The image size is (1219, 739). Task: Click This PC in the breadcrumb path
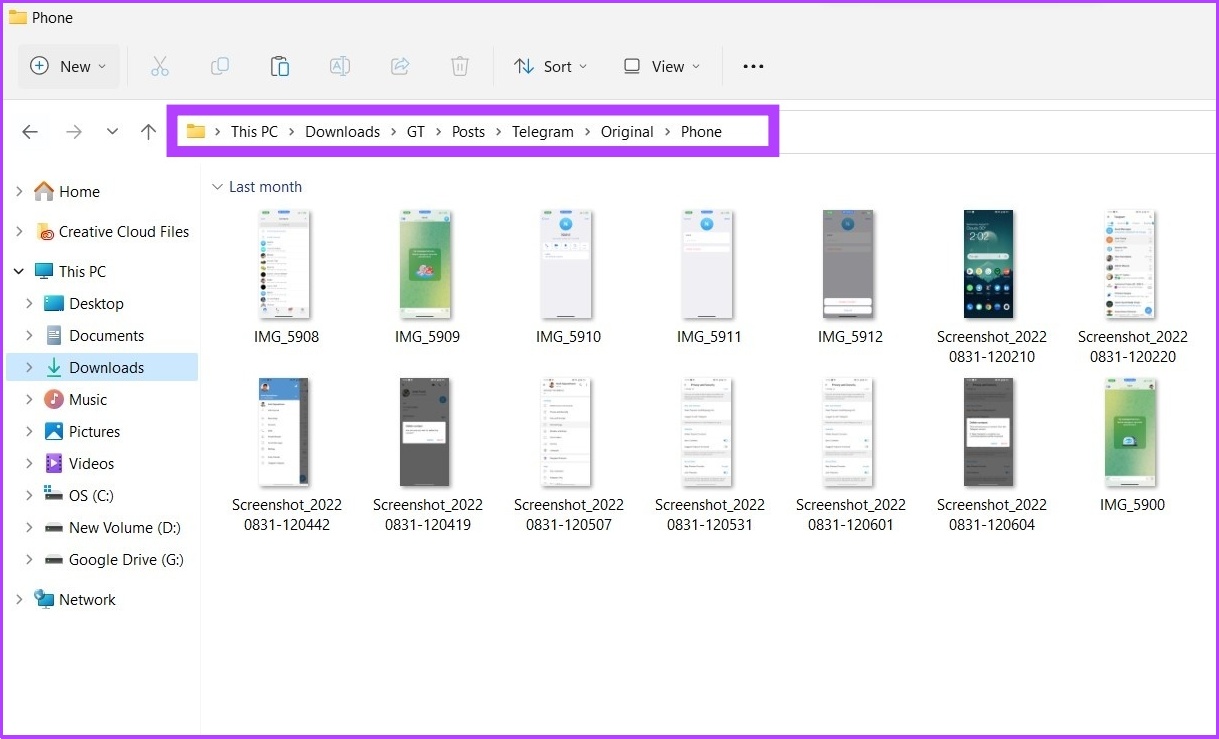pyautogui.click(x=254, y=131)
